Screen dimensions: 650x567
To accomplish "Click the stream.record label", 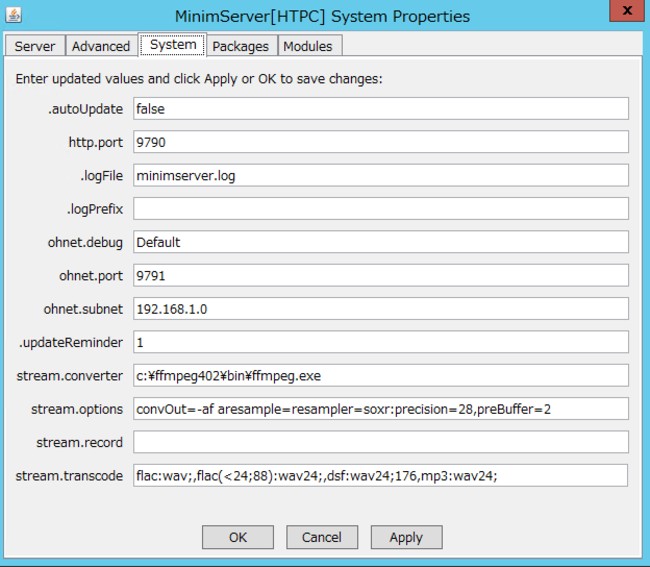I will point(80,442).
